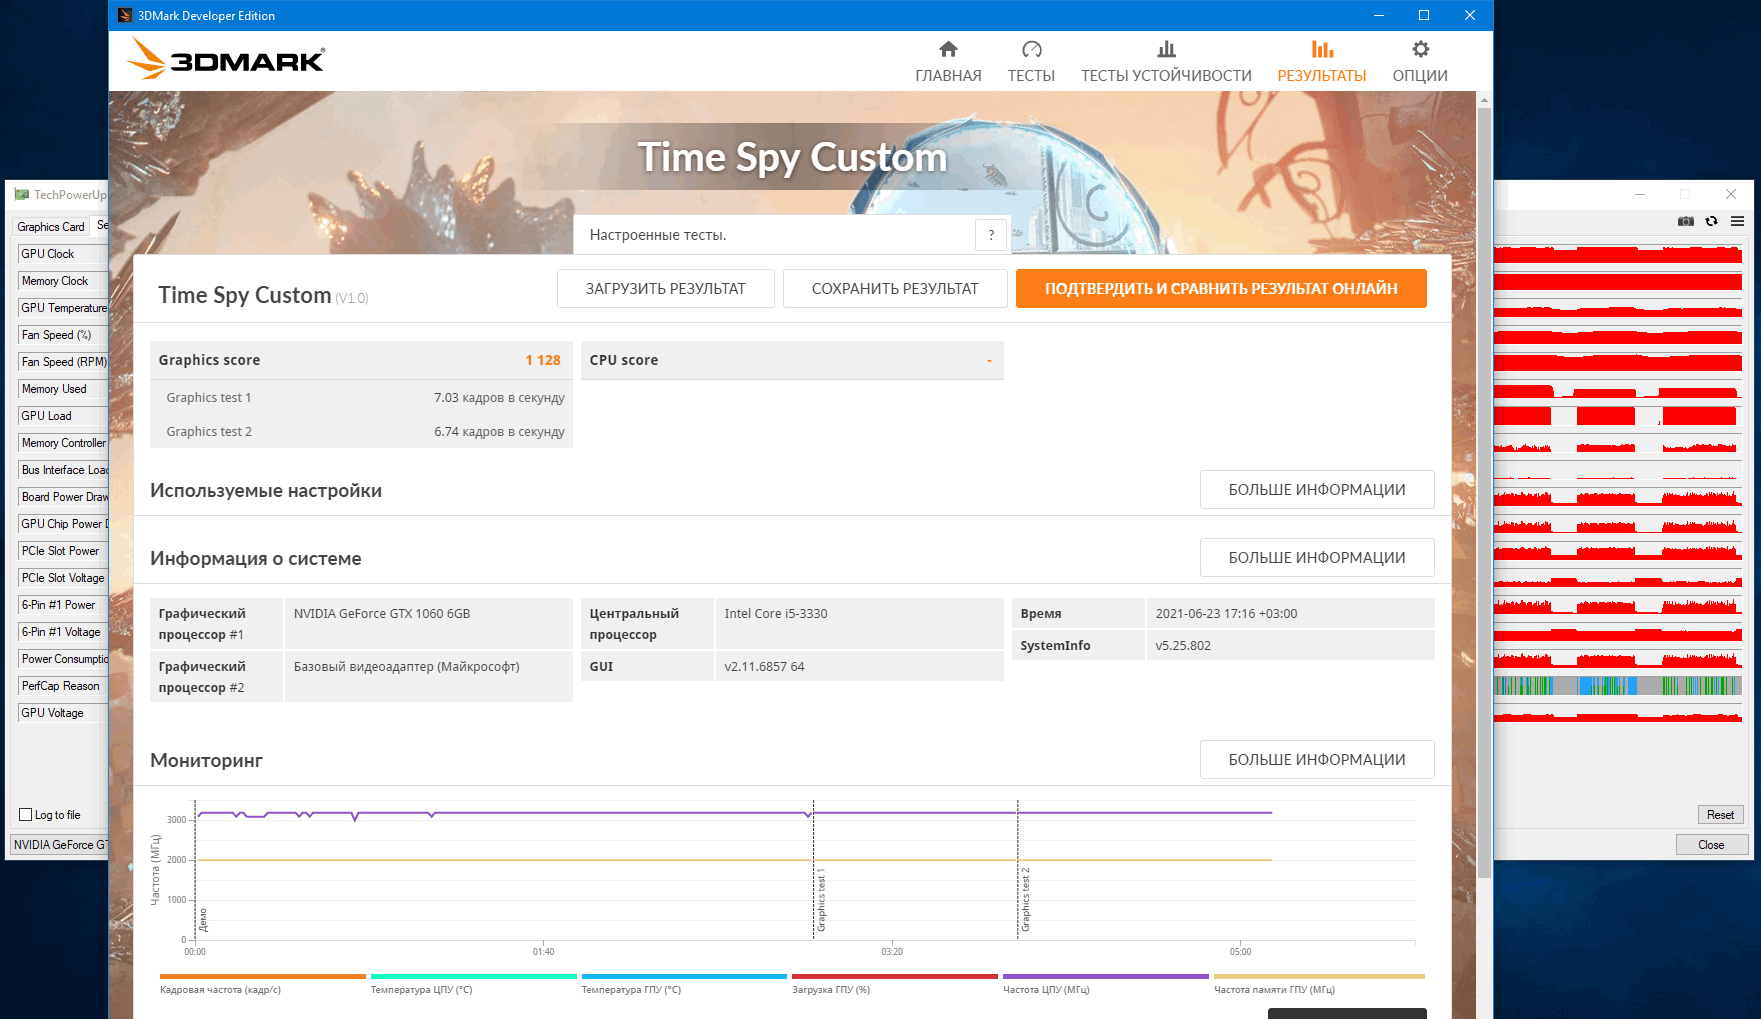The width and height of the screenshot is (1761, 1019).
Task: Click the PerfCap Reason sensor in GPU-Z
Action: pos(63,686)
